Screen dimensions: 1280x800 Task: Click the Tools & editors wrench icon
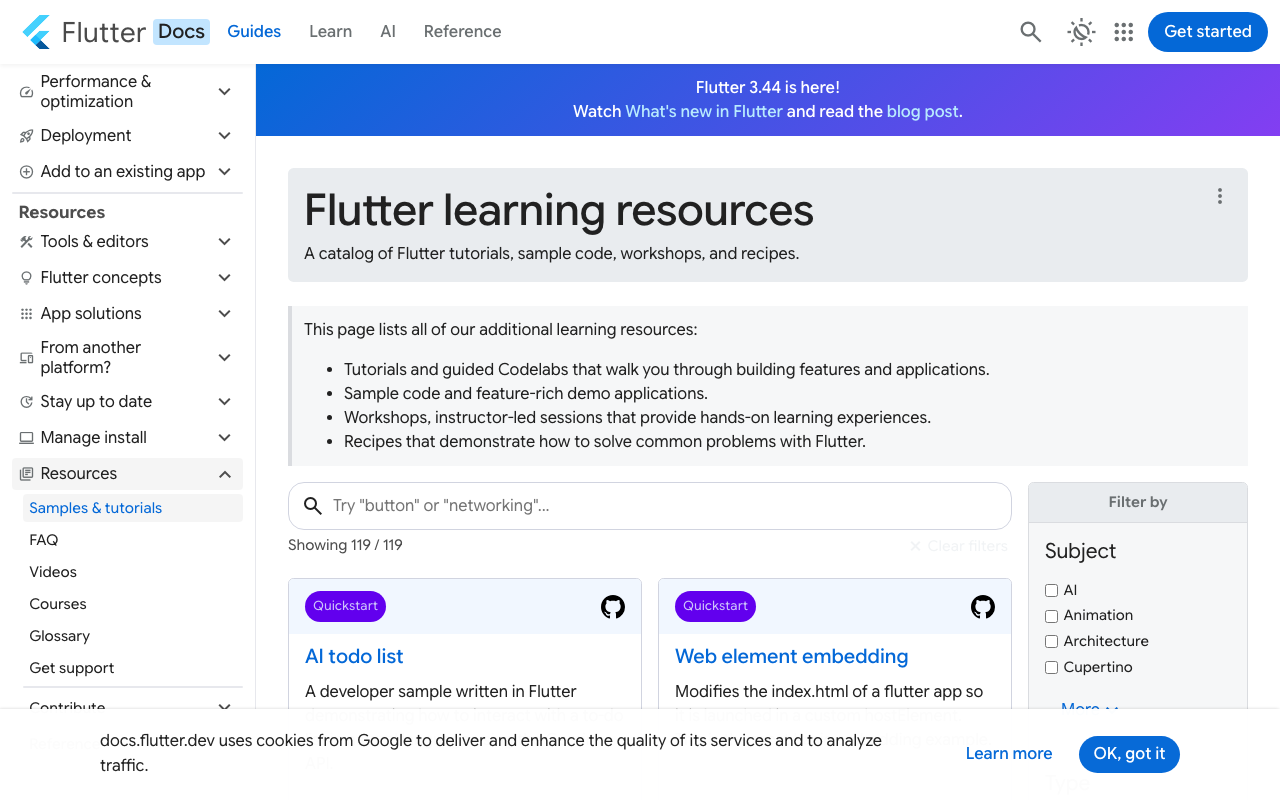[x=27, y=242]
